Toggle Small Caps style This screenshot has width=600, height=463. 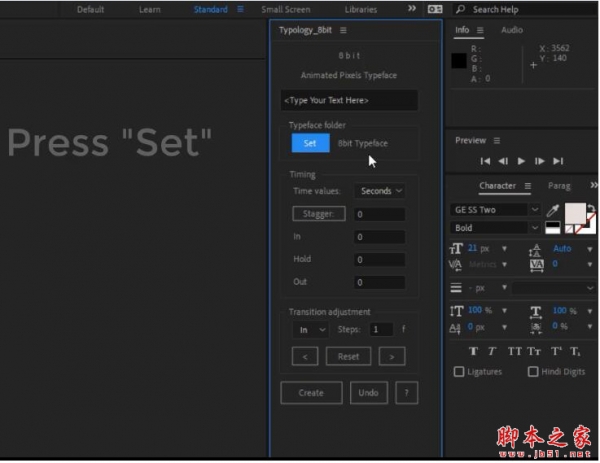[534, 352]
